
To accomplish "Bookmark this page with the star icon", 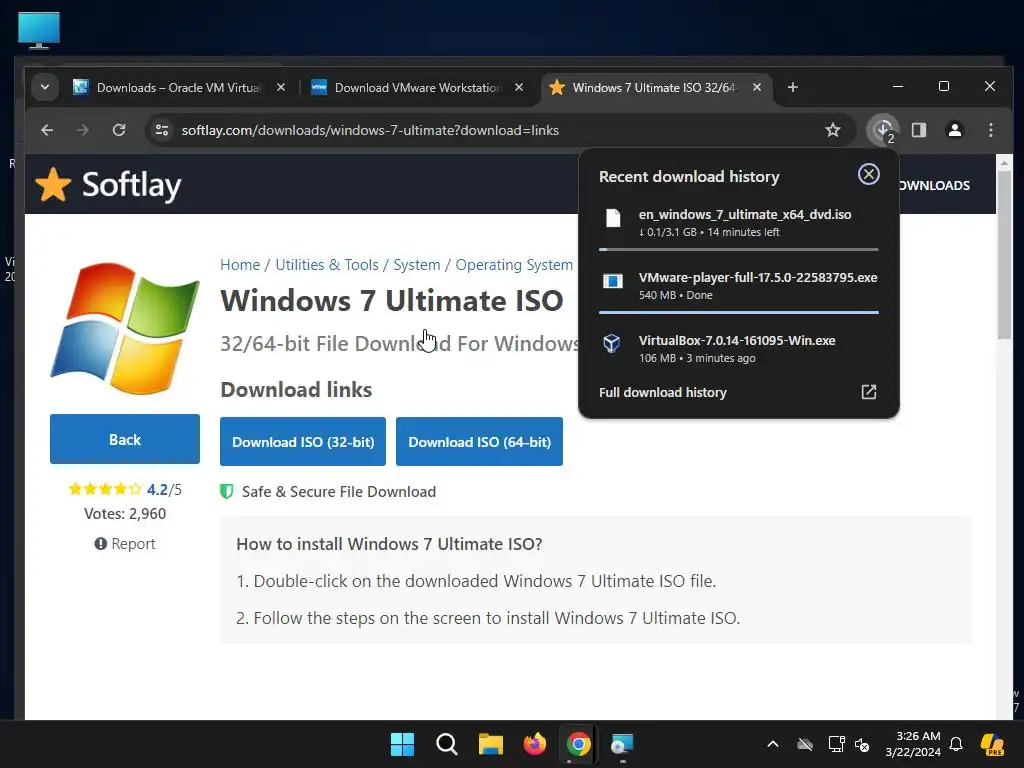I will coord(833,130).
